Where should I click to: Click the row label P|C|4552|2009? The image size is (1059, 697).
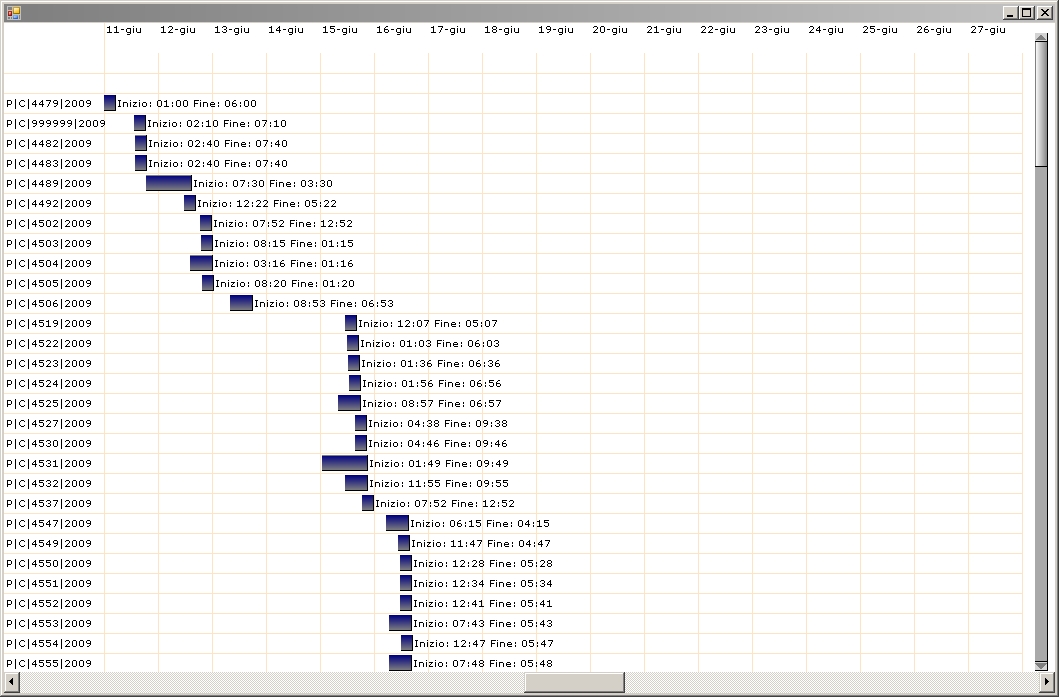pyautogui.click(x=49, y=604)
